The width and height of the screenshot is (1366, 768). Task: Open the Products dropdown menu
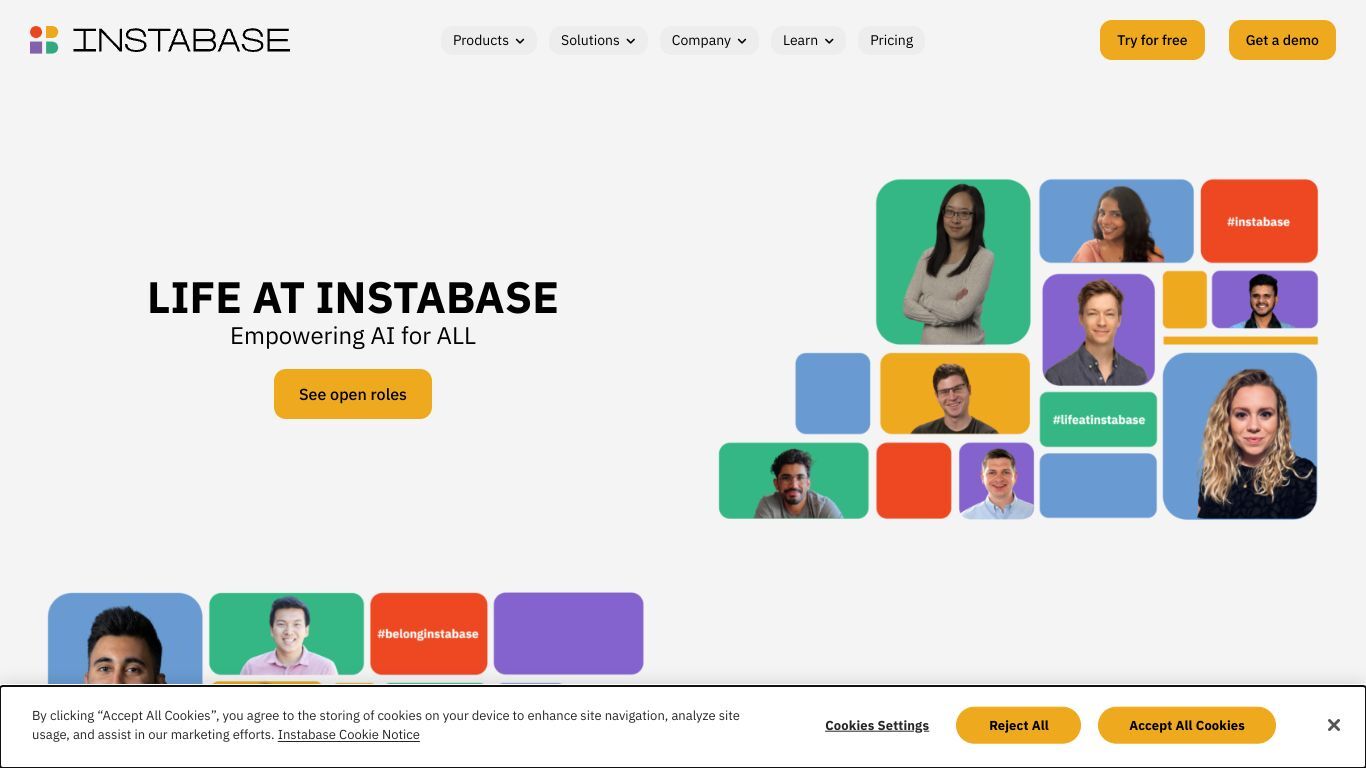pos(489,40)
